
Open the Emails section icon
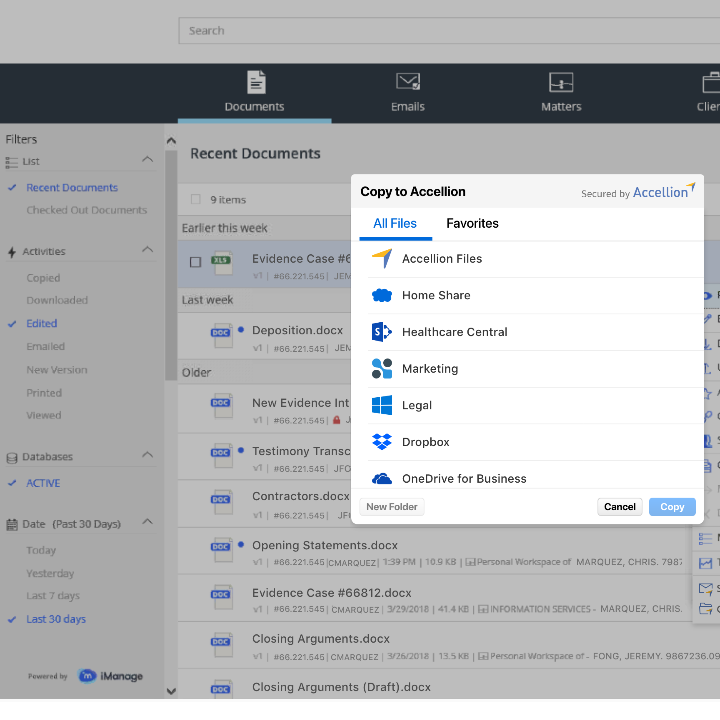407,82
